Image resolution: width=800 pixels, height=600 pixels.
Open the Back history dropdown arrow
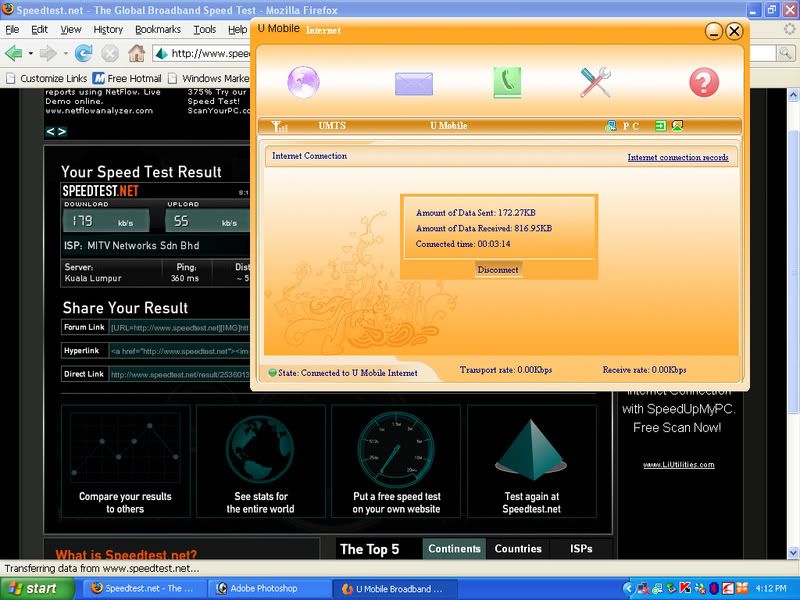[31, 53]
